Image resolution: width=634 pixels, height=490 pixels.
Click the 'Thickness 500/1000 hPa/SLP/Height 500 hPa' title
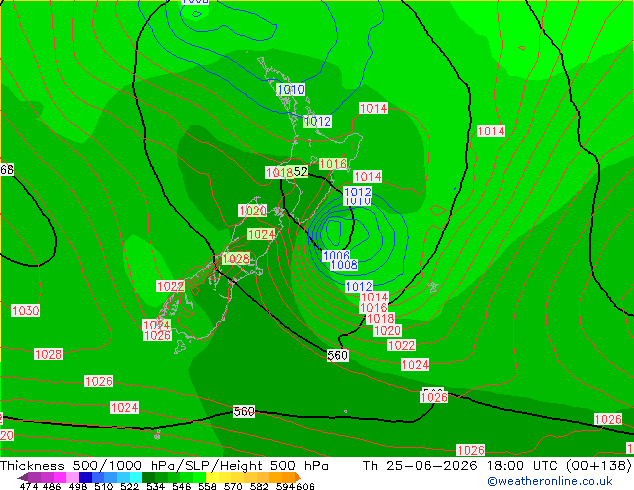pyautogui.click(x=164, y=466)
